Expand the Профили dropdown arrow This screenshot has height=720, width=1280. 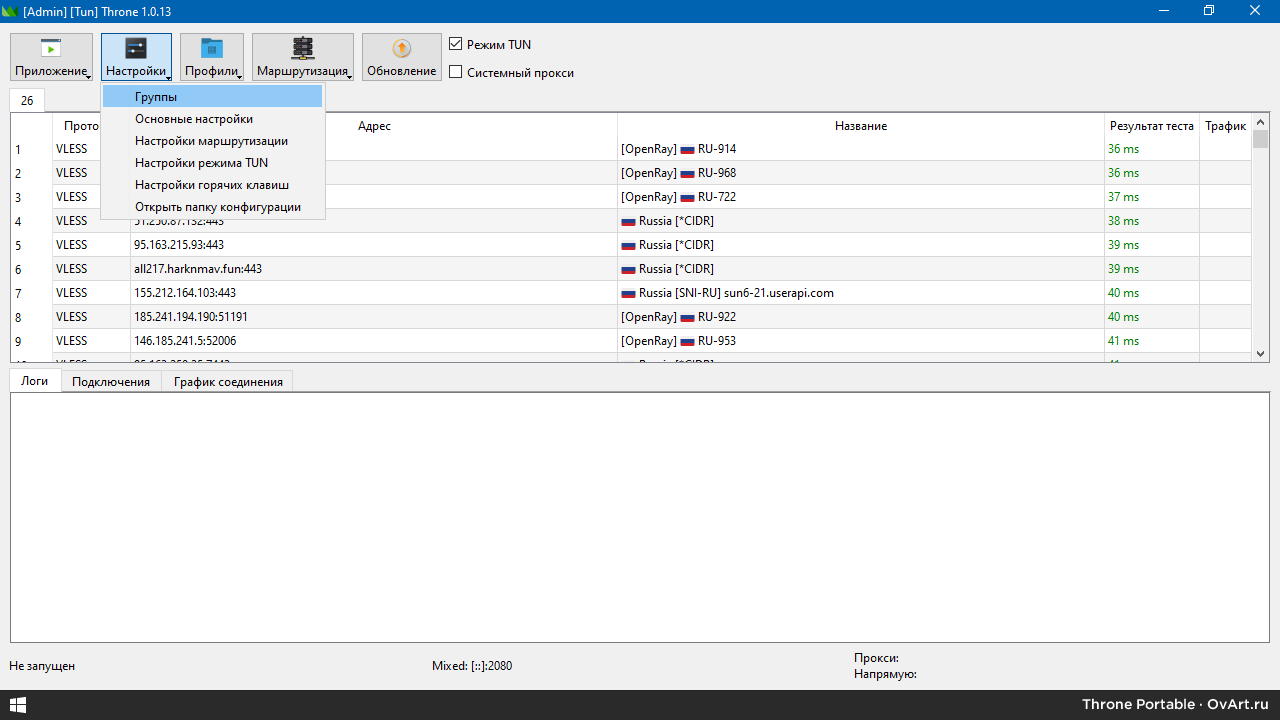click(239, 76)
